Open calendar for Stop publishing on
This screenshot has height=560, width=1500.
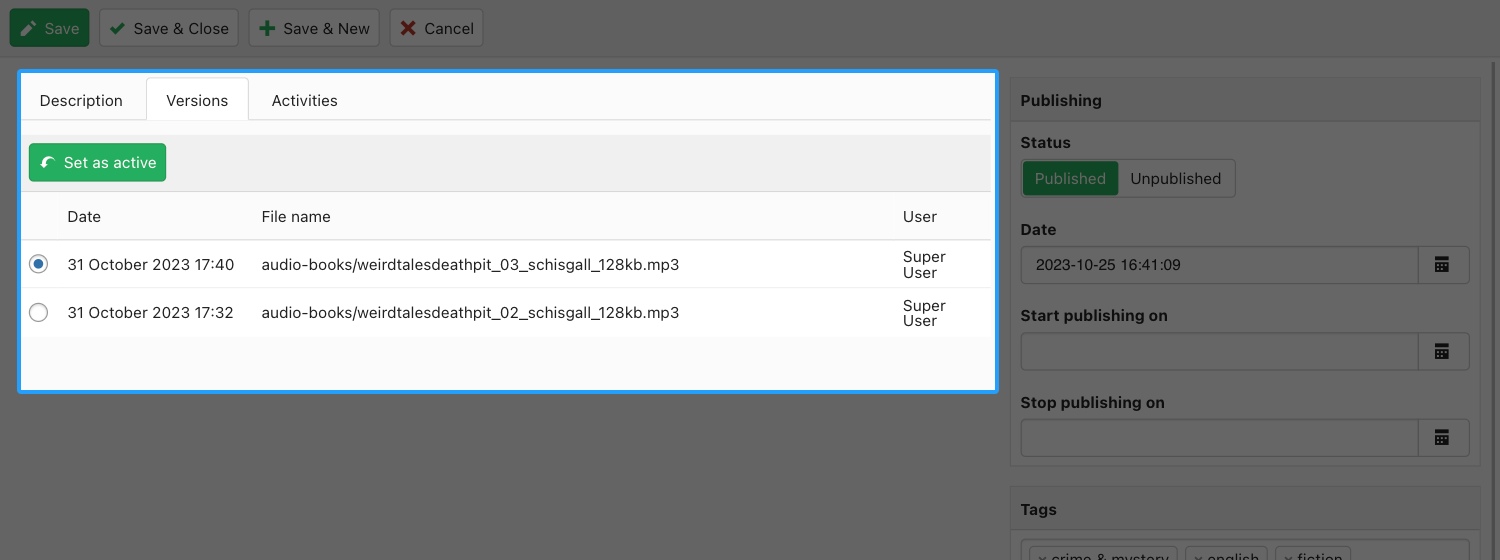1442,438
